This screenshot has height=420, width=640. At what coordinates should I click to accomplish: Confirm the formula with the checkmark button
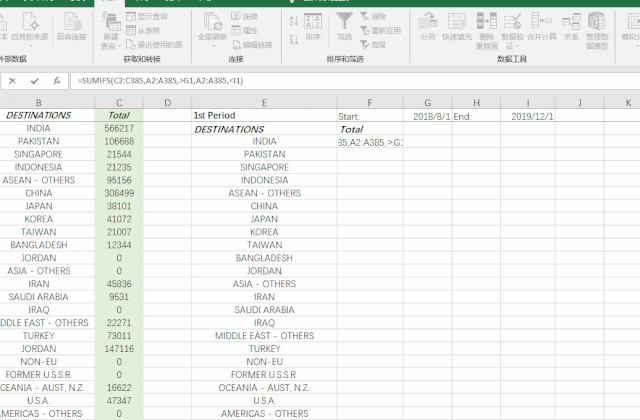coord(35,81)
